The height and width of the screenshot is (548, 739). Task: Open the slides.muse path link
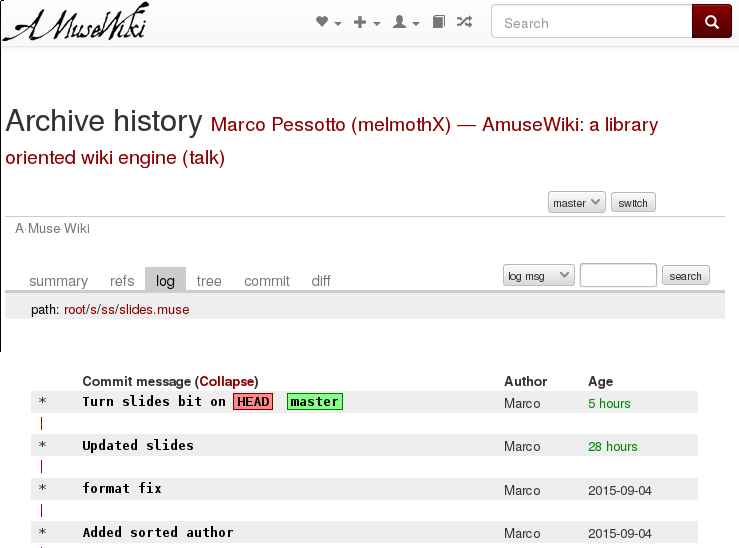[154, 310]
